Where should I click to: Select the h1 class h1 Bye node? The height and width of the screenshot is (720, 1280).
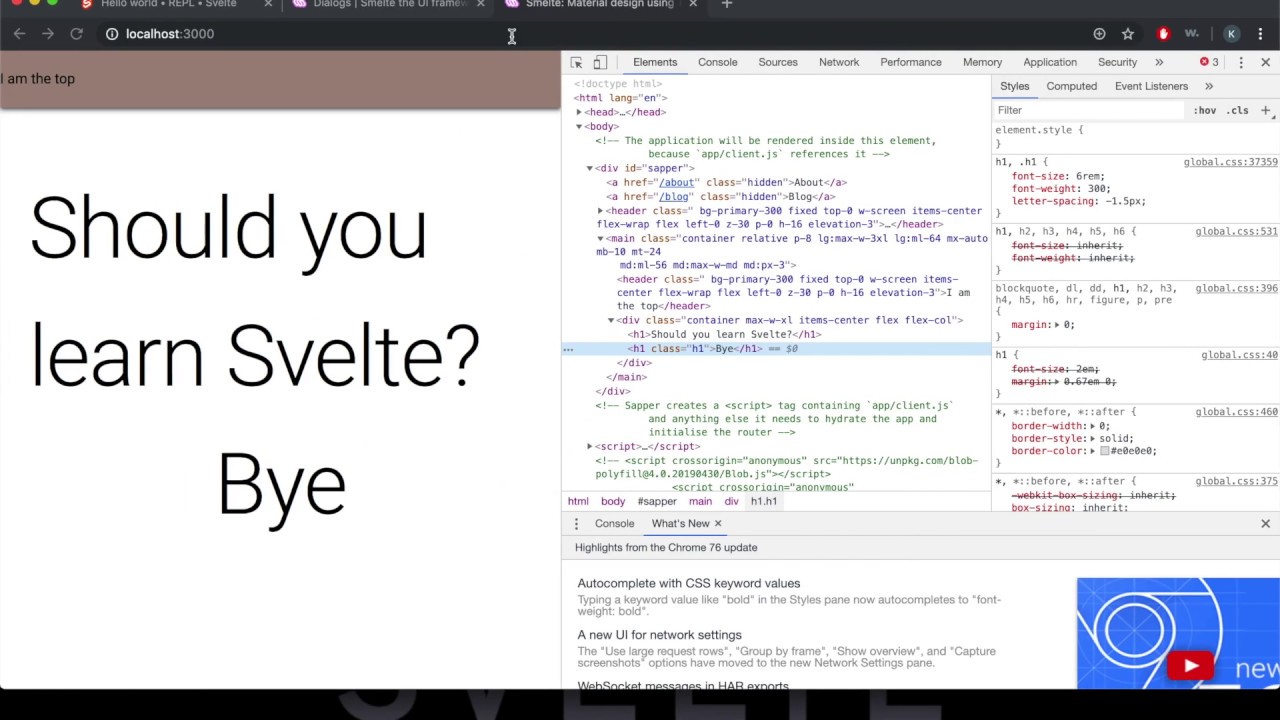775,348
